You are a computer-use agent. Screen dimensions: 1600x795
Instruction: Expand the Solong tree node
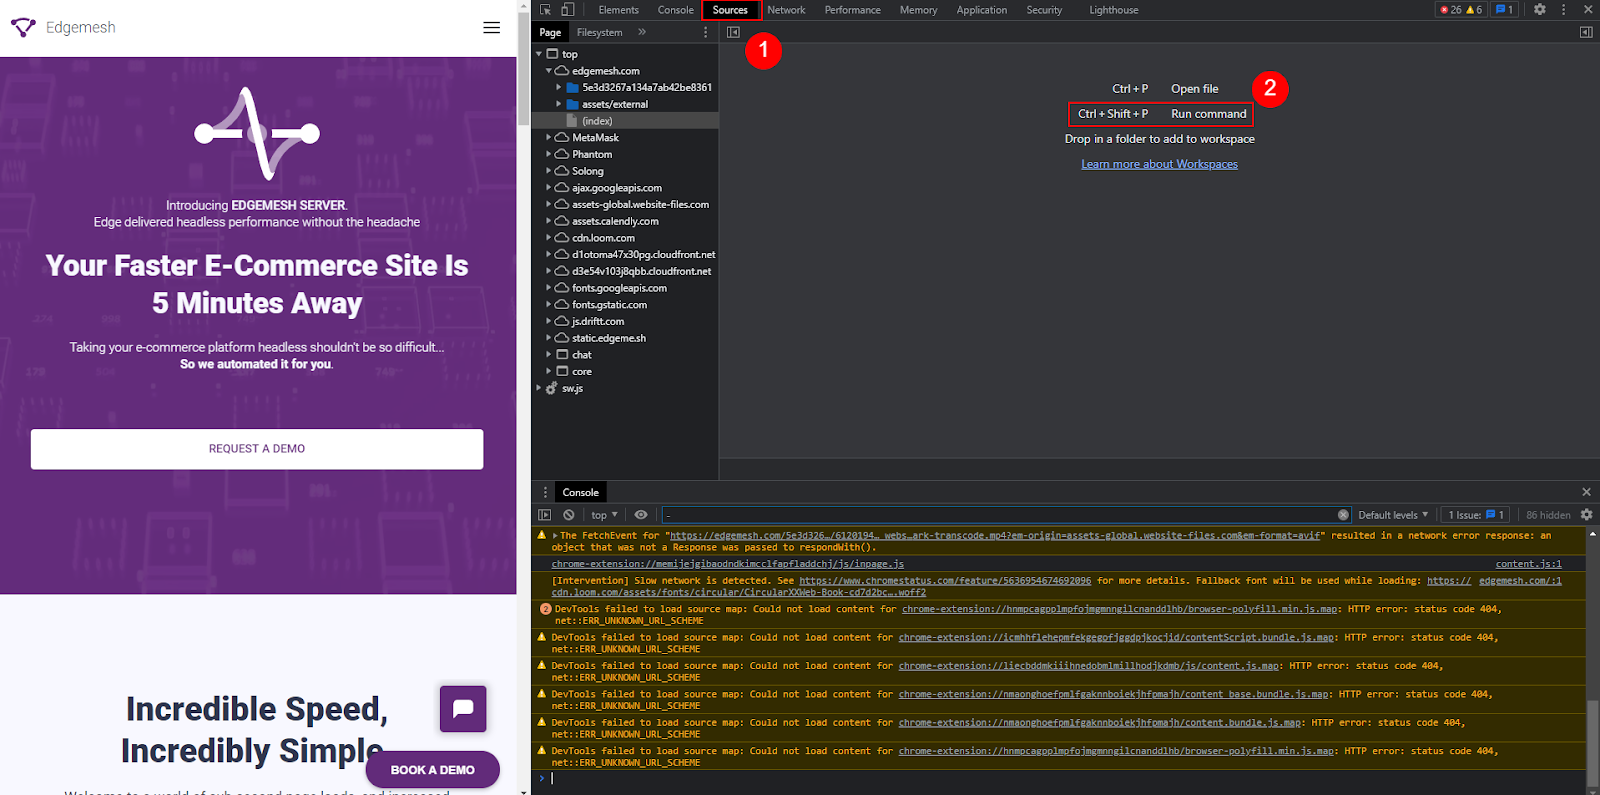548,171
